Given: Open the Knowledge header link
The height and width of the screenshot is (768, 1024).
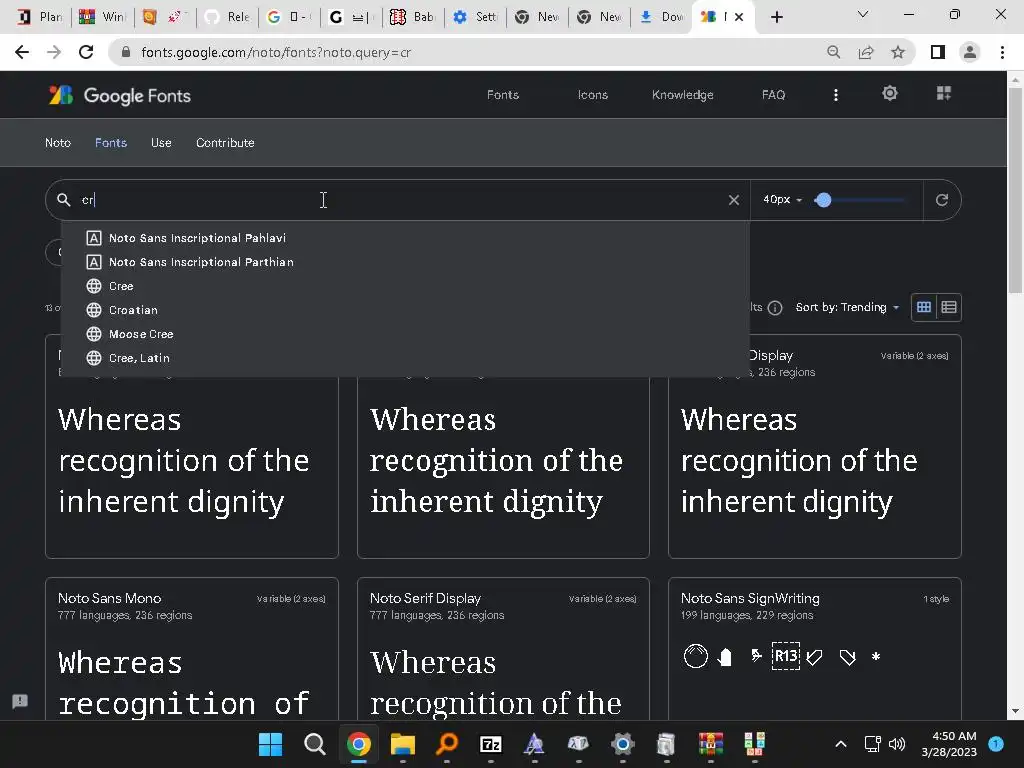Looking at the screenshot, I should pyautogui.click(x=682, y=95).
